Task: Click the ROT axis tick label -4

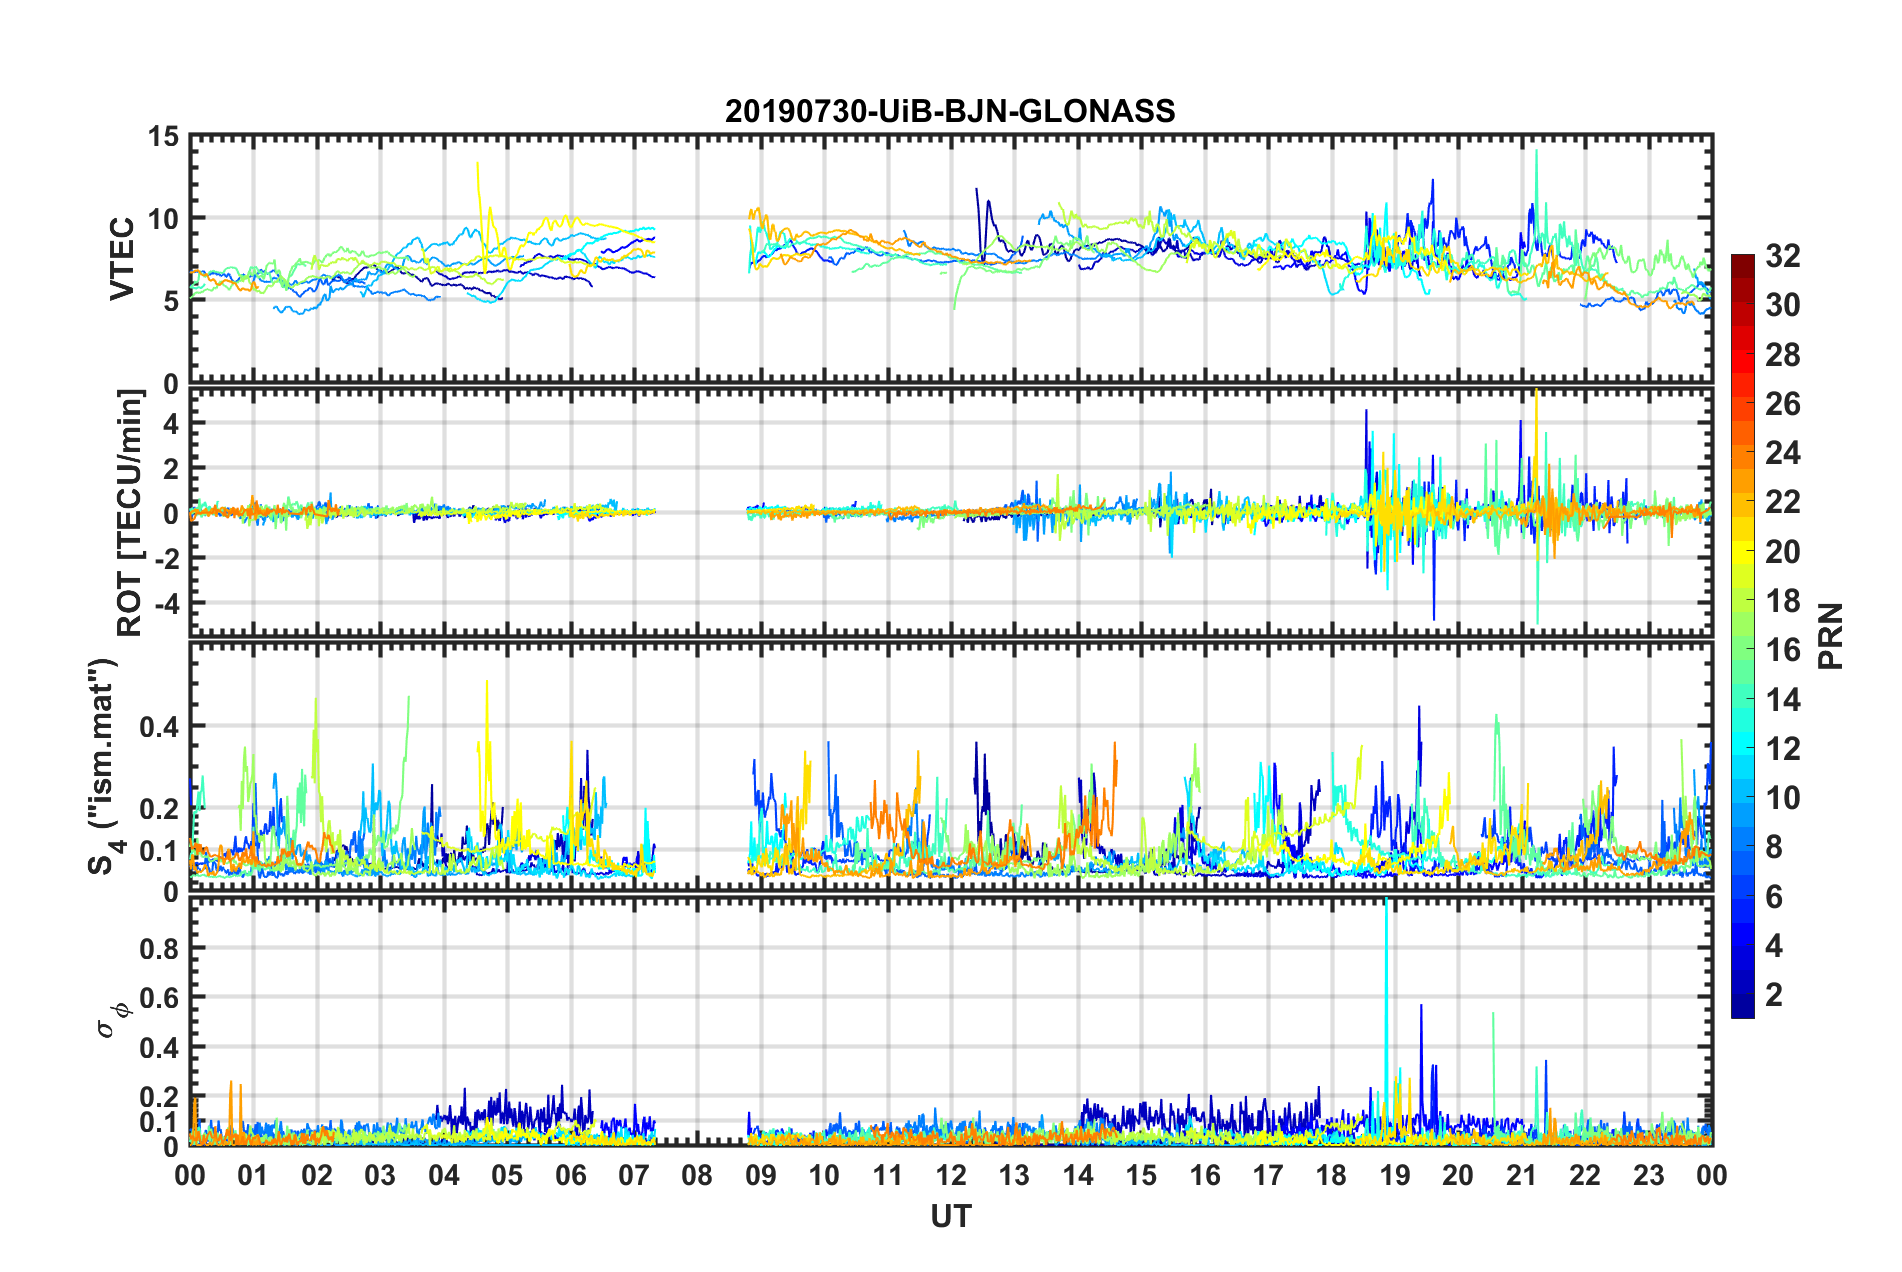Action: pyautogui.click(x=166, y=603)
